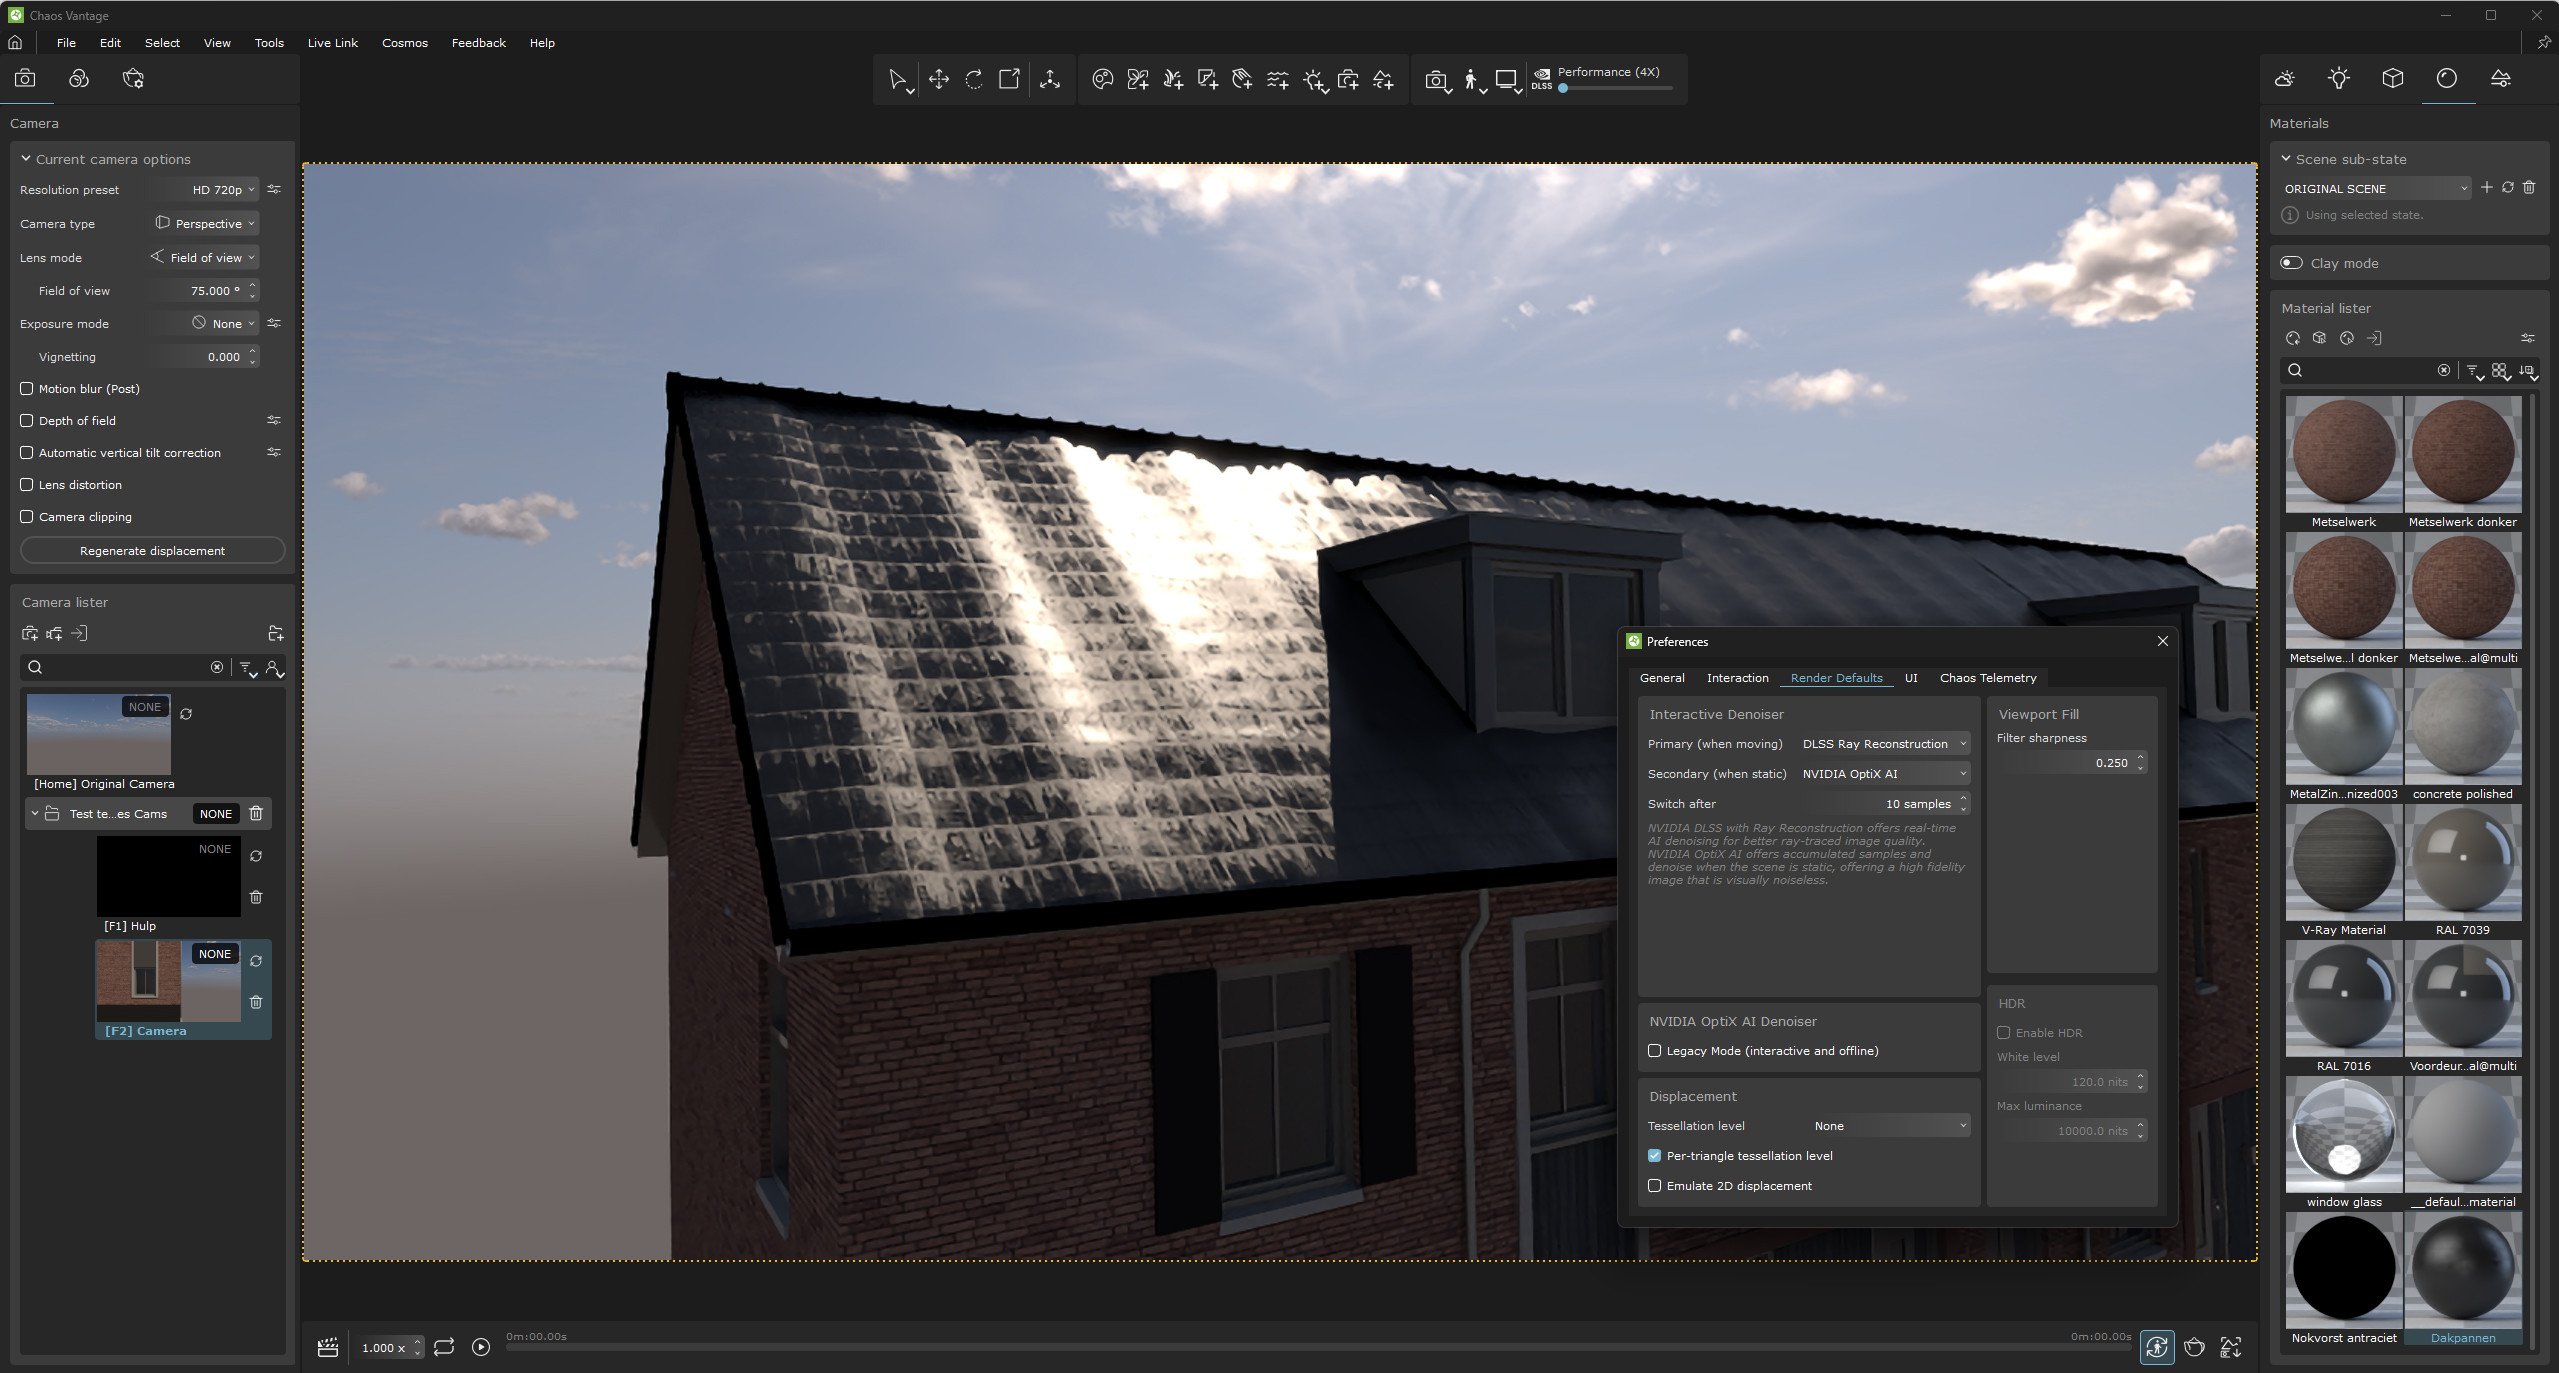Viewport: 2559px width, 1373px height.
Task: Click the add light icon
Action: pyautogui.click(x=1314, y=80)
